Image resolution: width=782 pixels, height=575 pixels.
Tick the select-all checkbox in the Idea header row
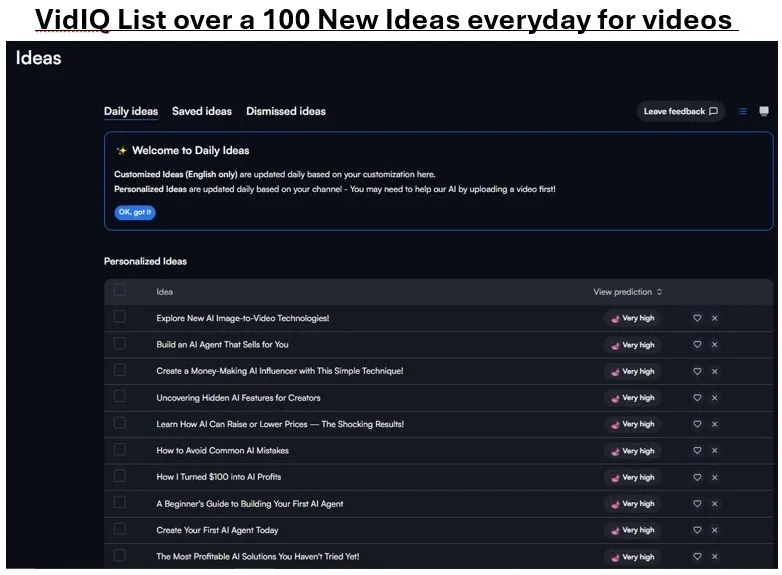click(x=120, y=290)
